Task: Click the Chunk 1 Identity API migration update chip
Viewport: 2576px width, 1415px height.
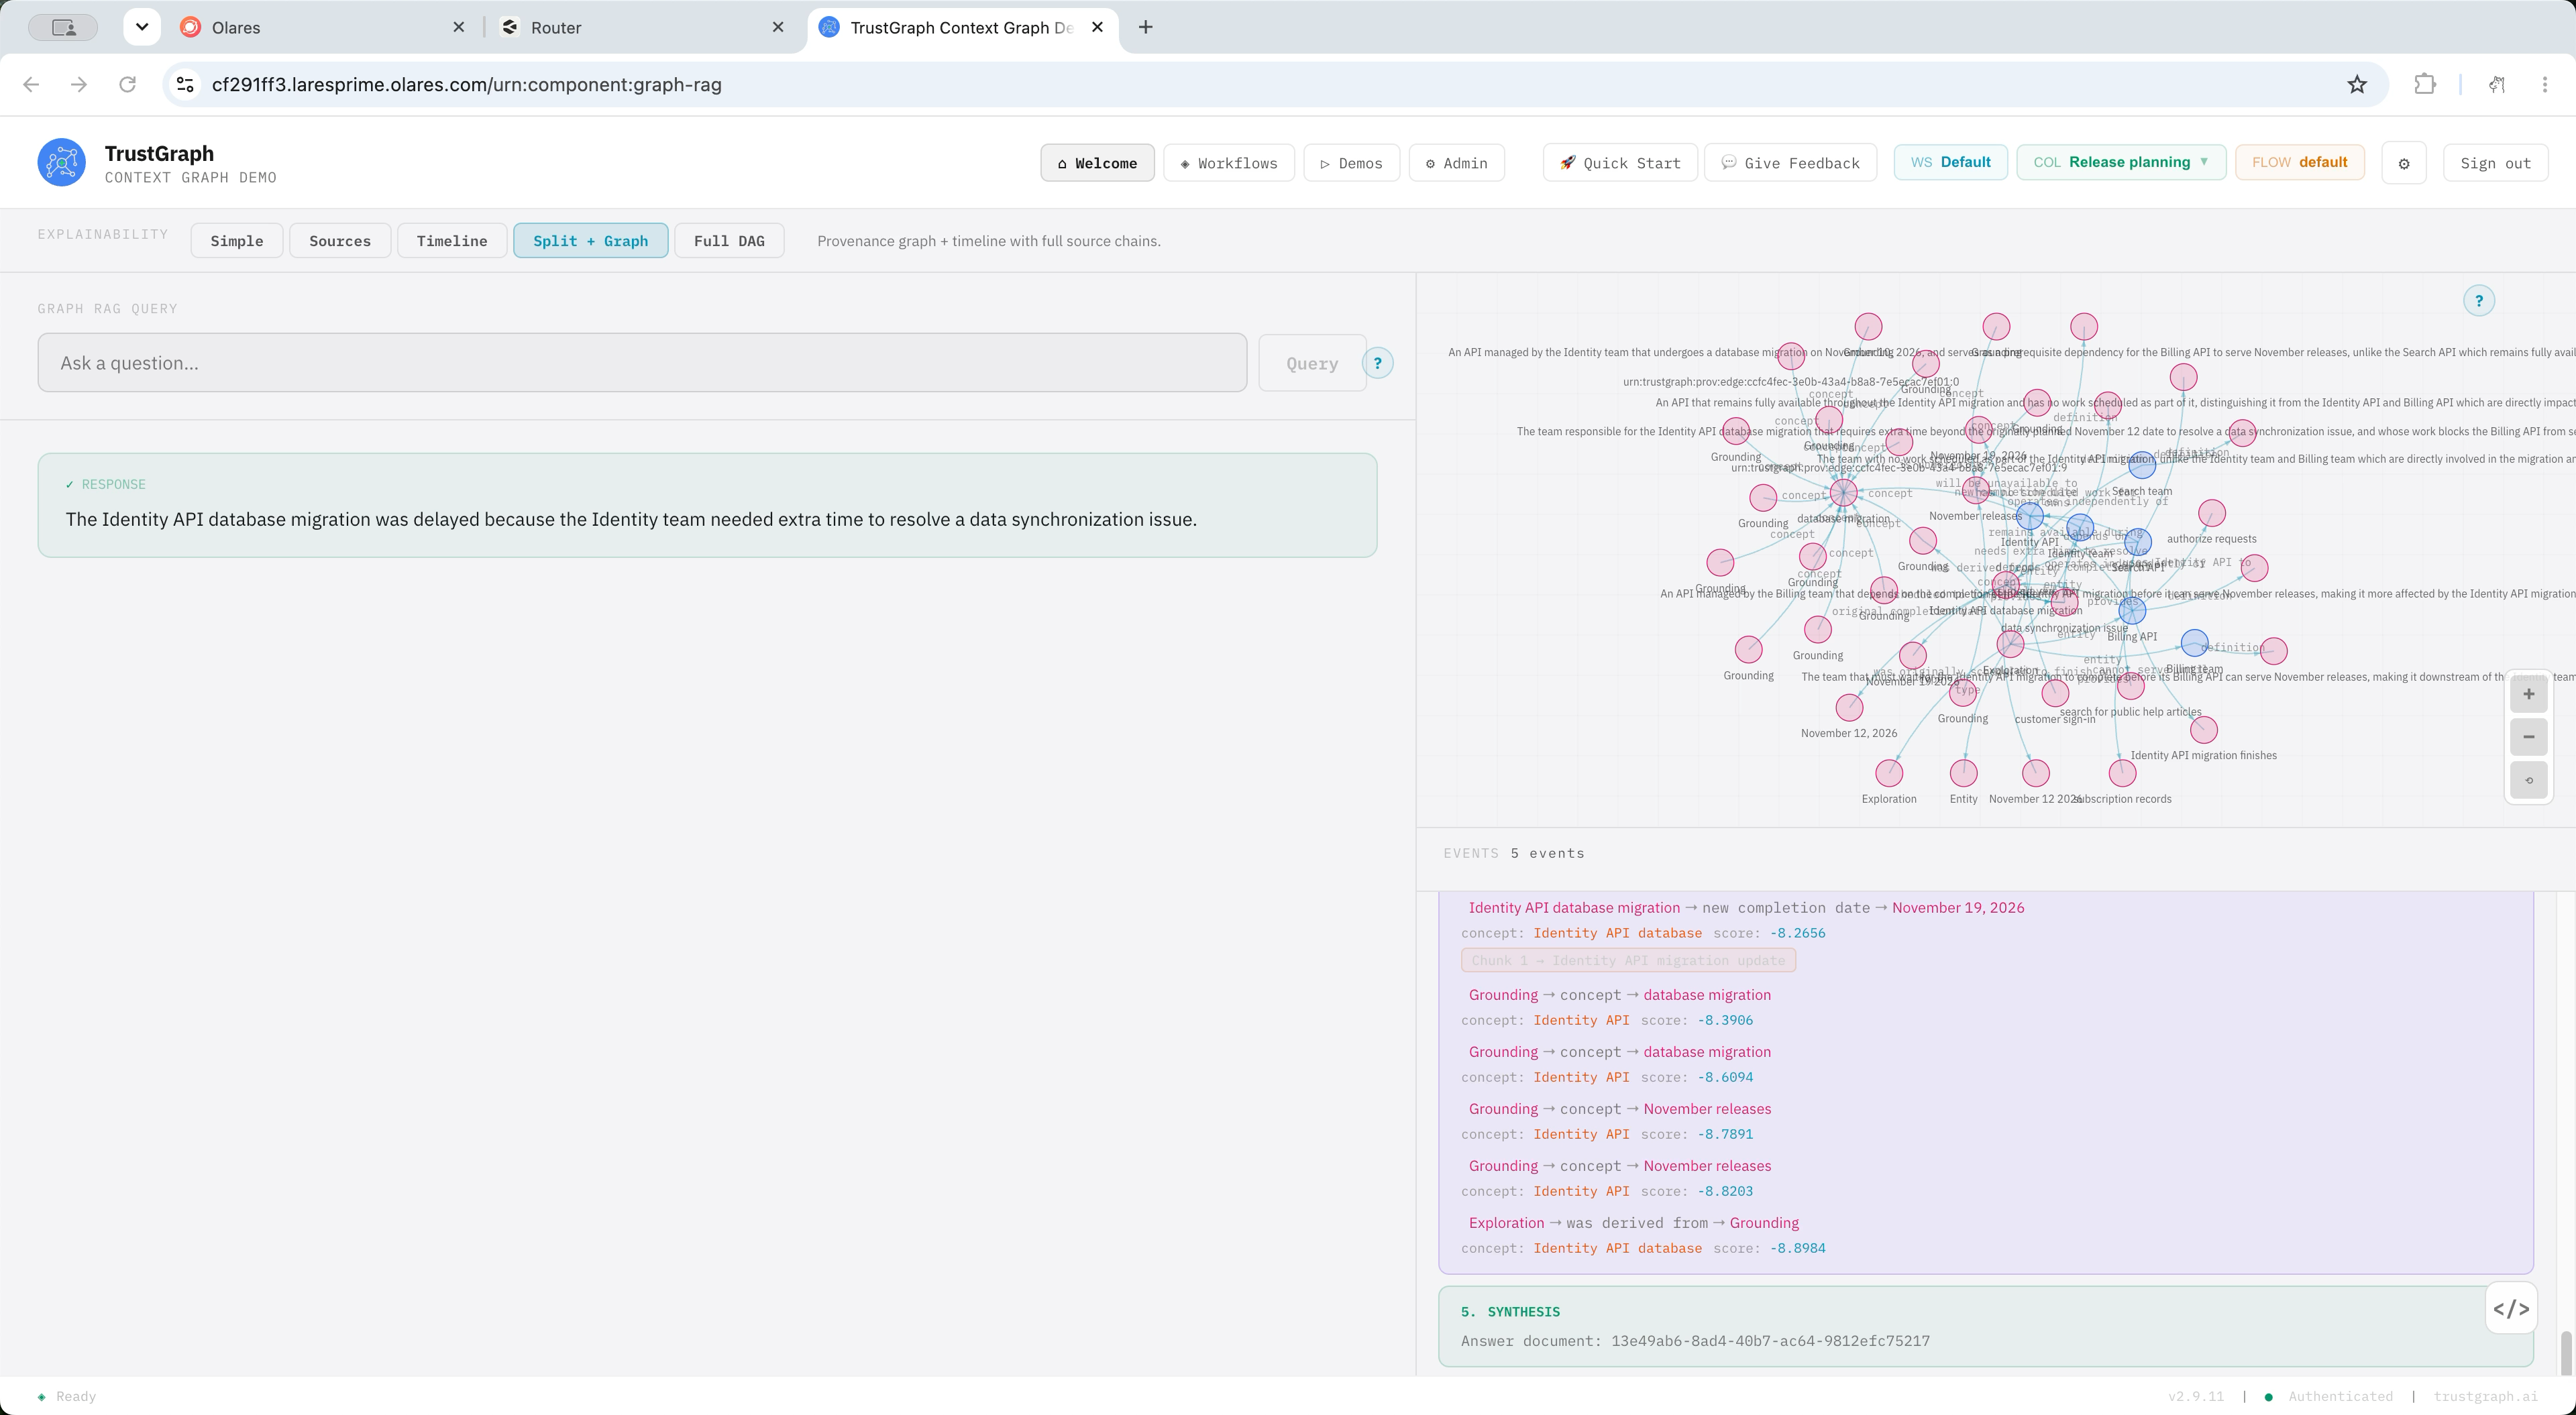Action: 1628,960
